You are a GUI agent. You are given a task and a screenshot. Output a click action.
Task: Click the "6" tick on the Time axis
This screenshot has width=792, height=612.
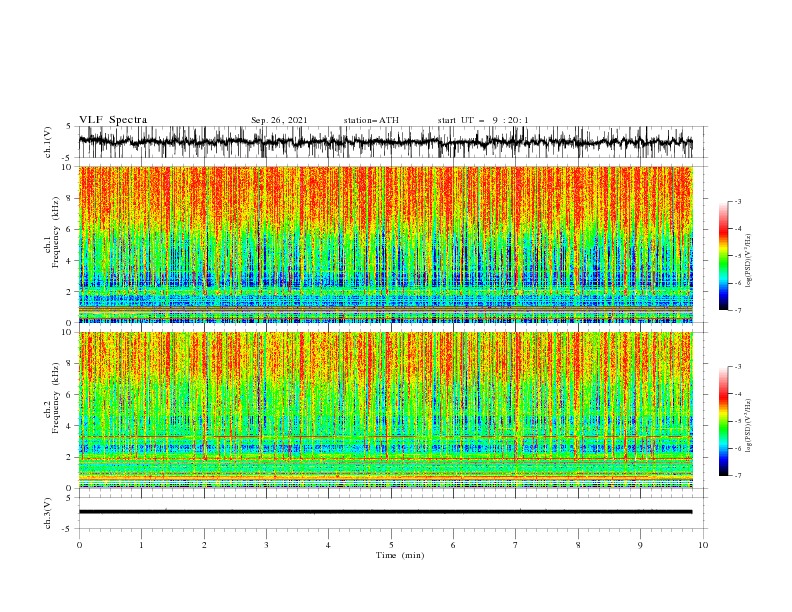453,545
